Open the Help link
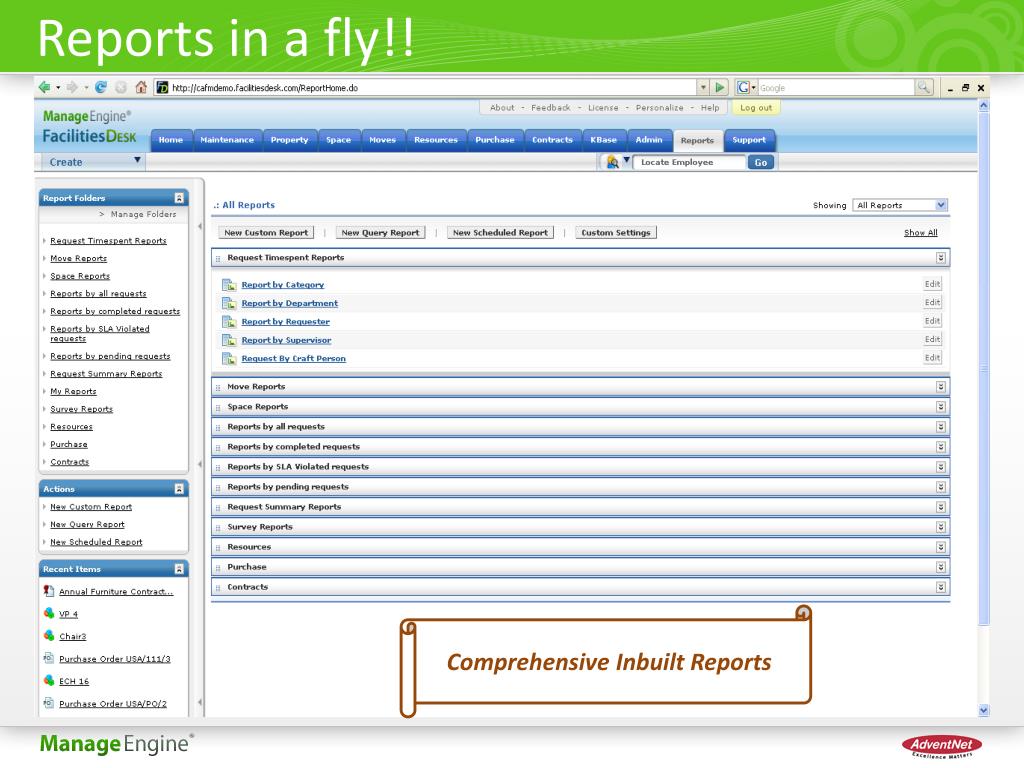This screenshot has height=768, width=1024. (710, 108)
